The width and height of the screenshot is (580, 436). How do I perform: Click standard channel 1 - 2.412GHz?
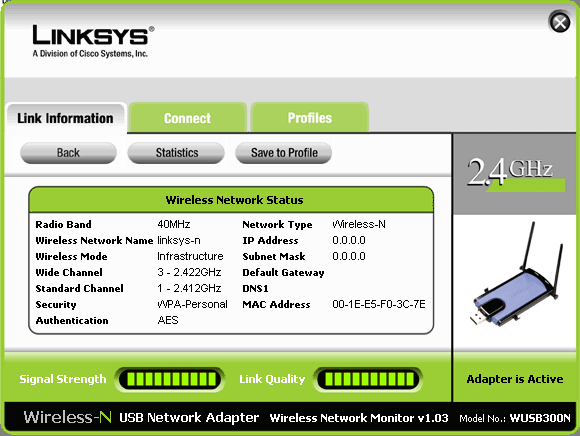(189, 288)
